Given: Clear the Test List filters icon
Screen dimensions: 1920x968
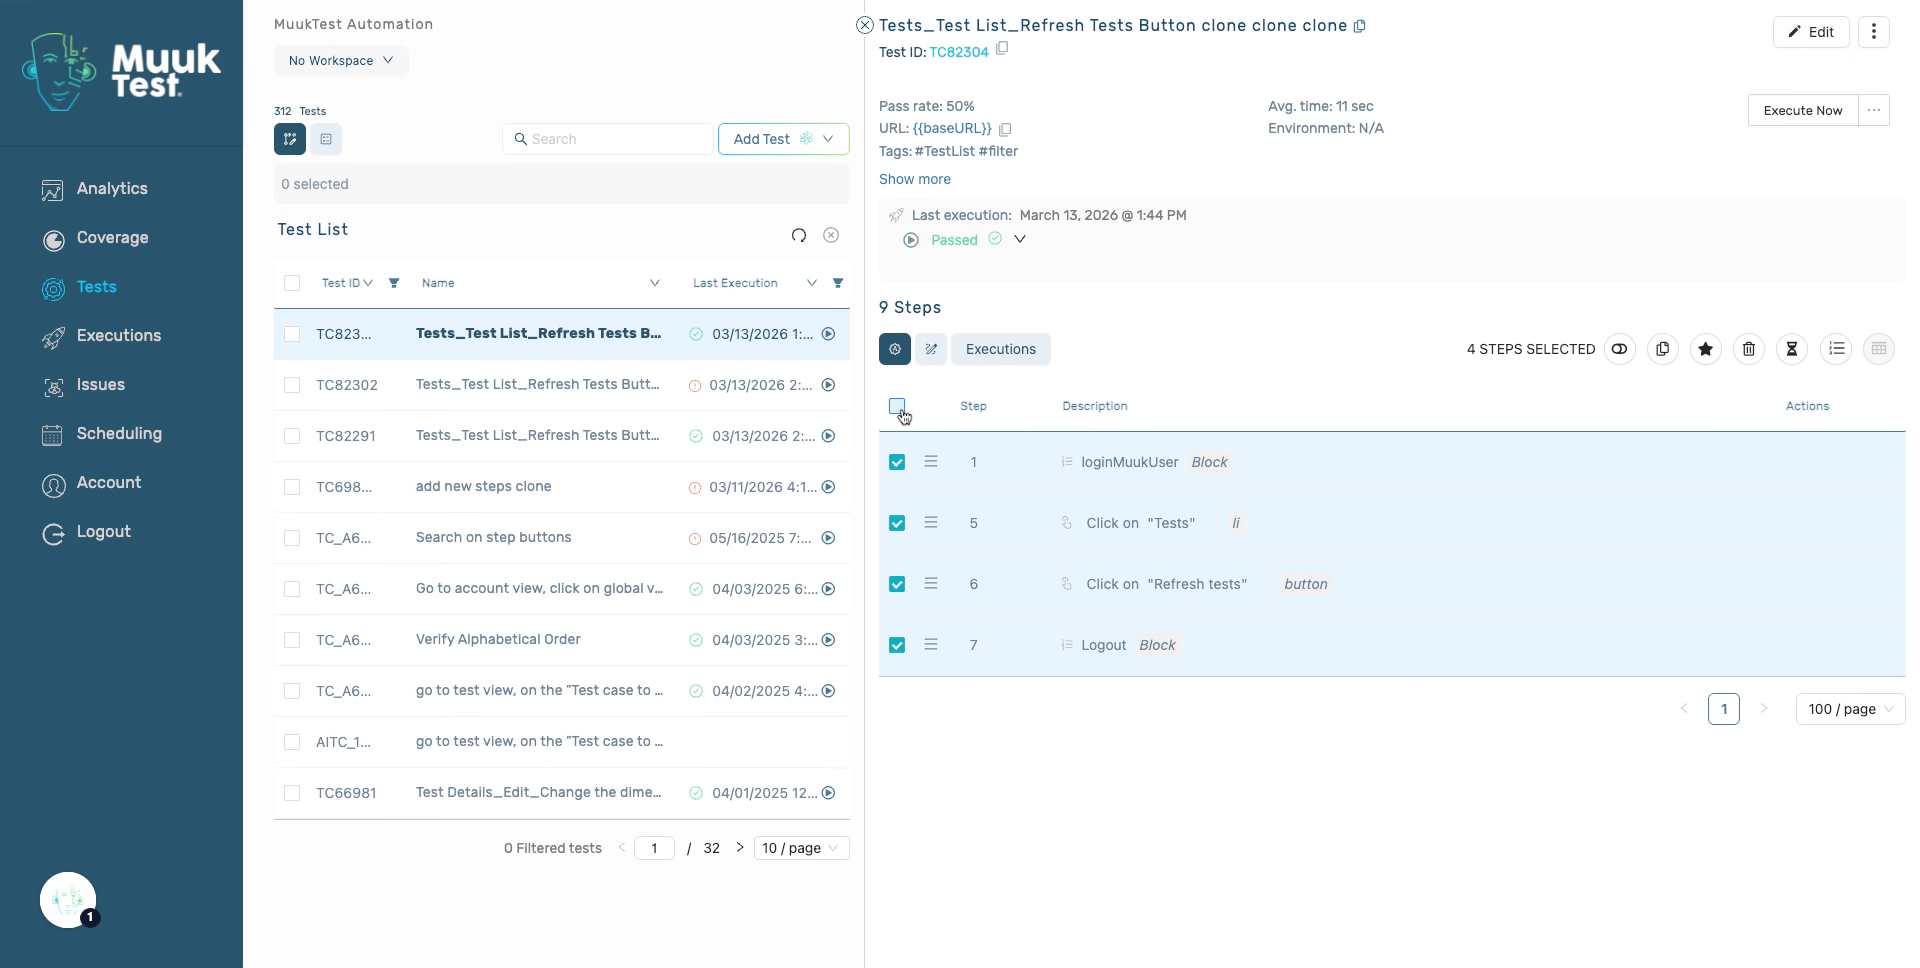Looking at the screenshot, I should (x=831, y=235).
